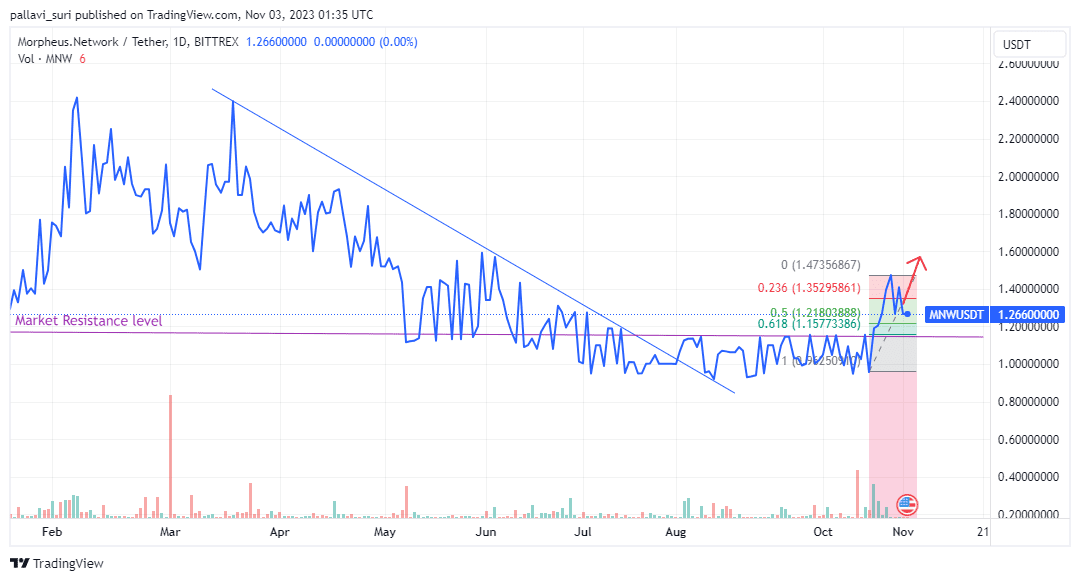Screen dimensions: 1080x581
Task: Click the MNWUSDT price label tag
Action: coord(956,314)
